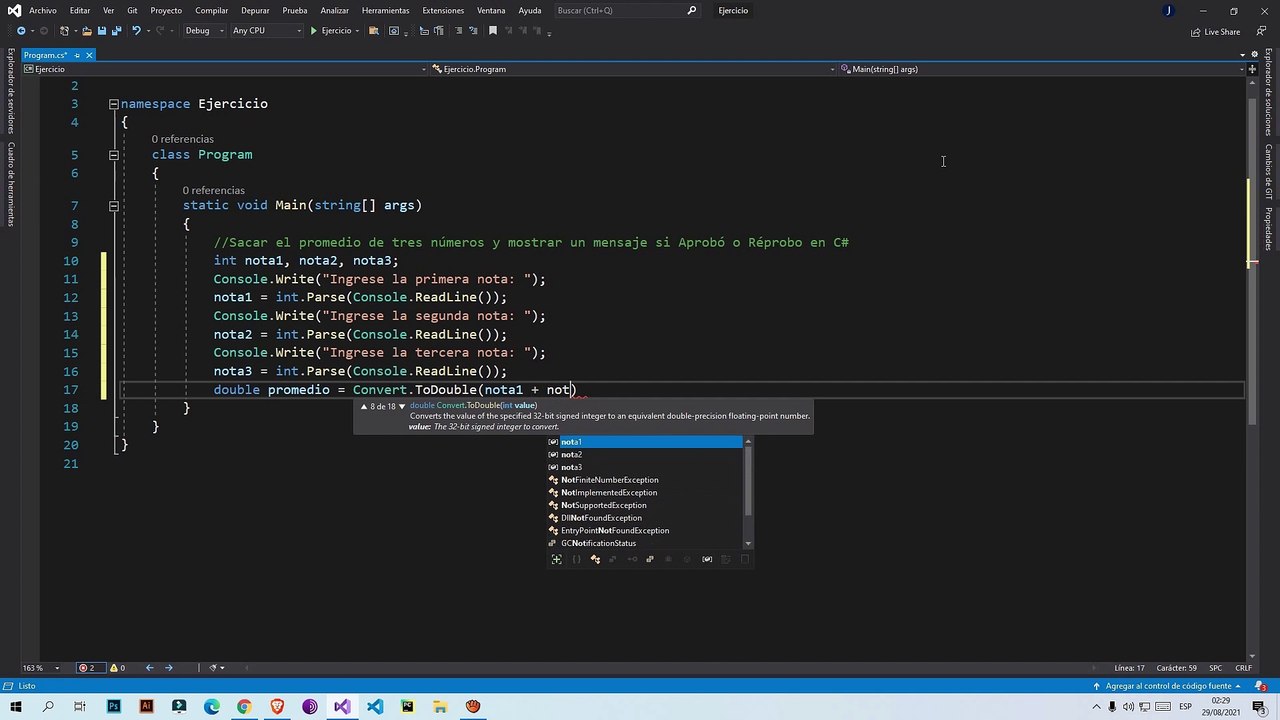This screenshot has height=720, width=1280.
Task: Toggle the classes filter in IntelliSense popup
Action: 595,559
